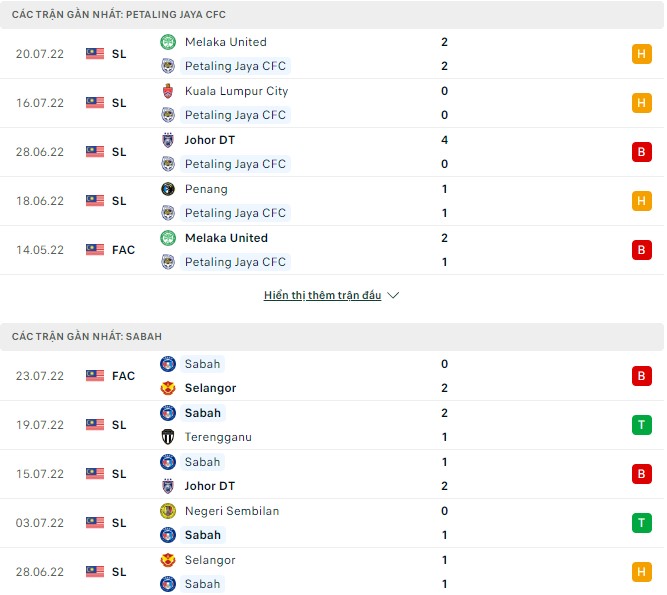
Task: Click the orange H badge for Penang match
Action: [x=641, y=201]
